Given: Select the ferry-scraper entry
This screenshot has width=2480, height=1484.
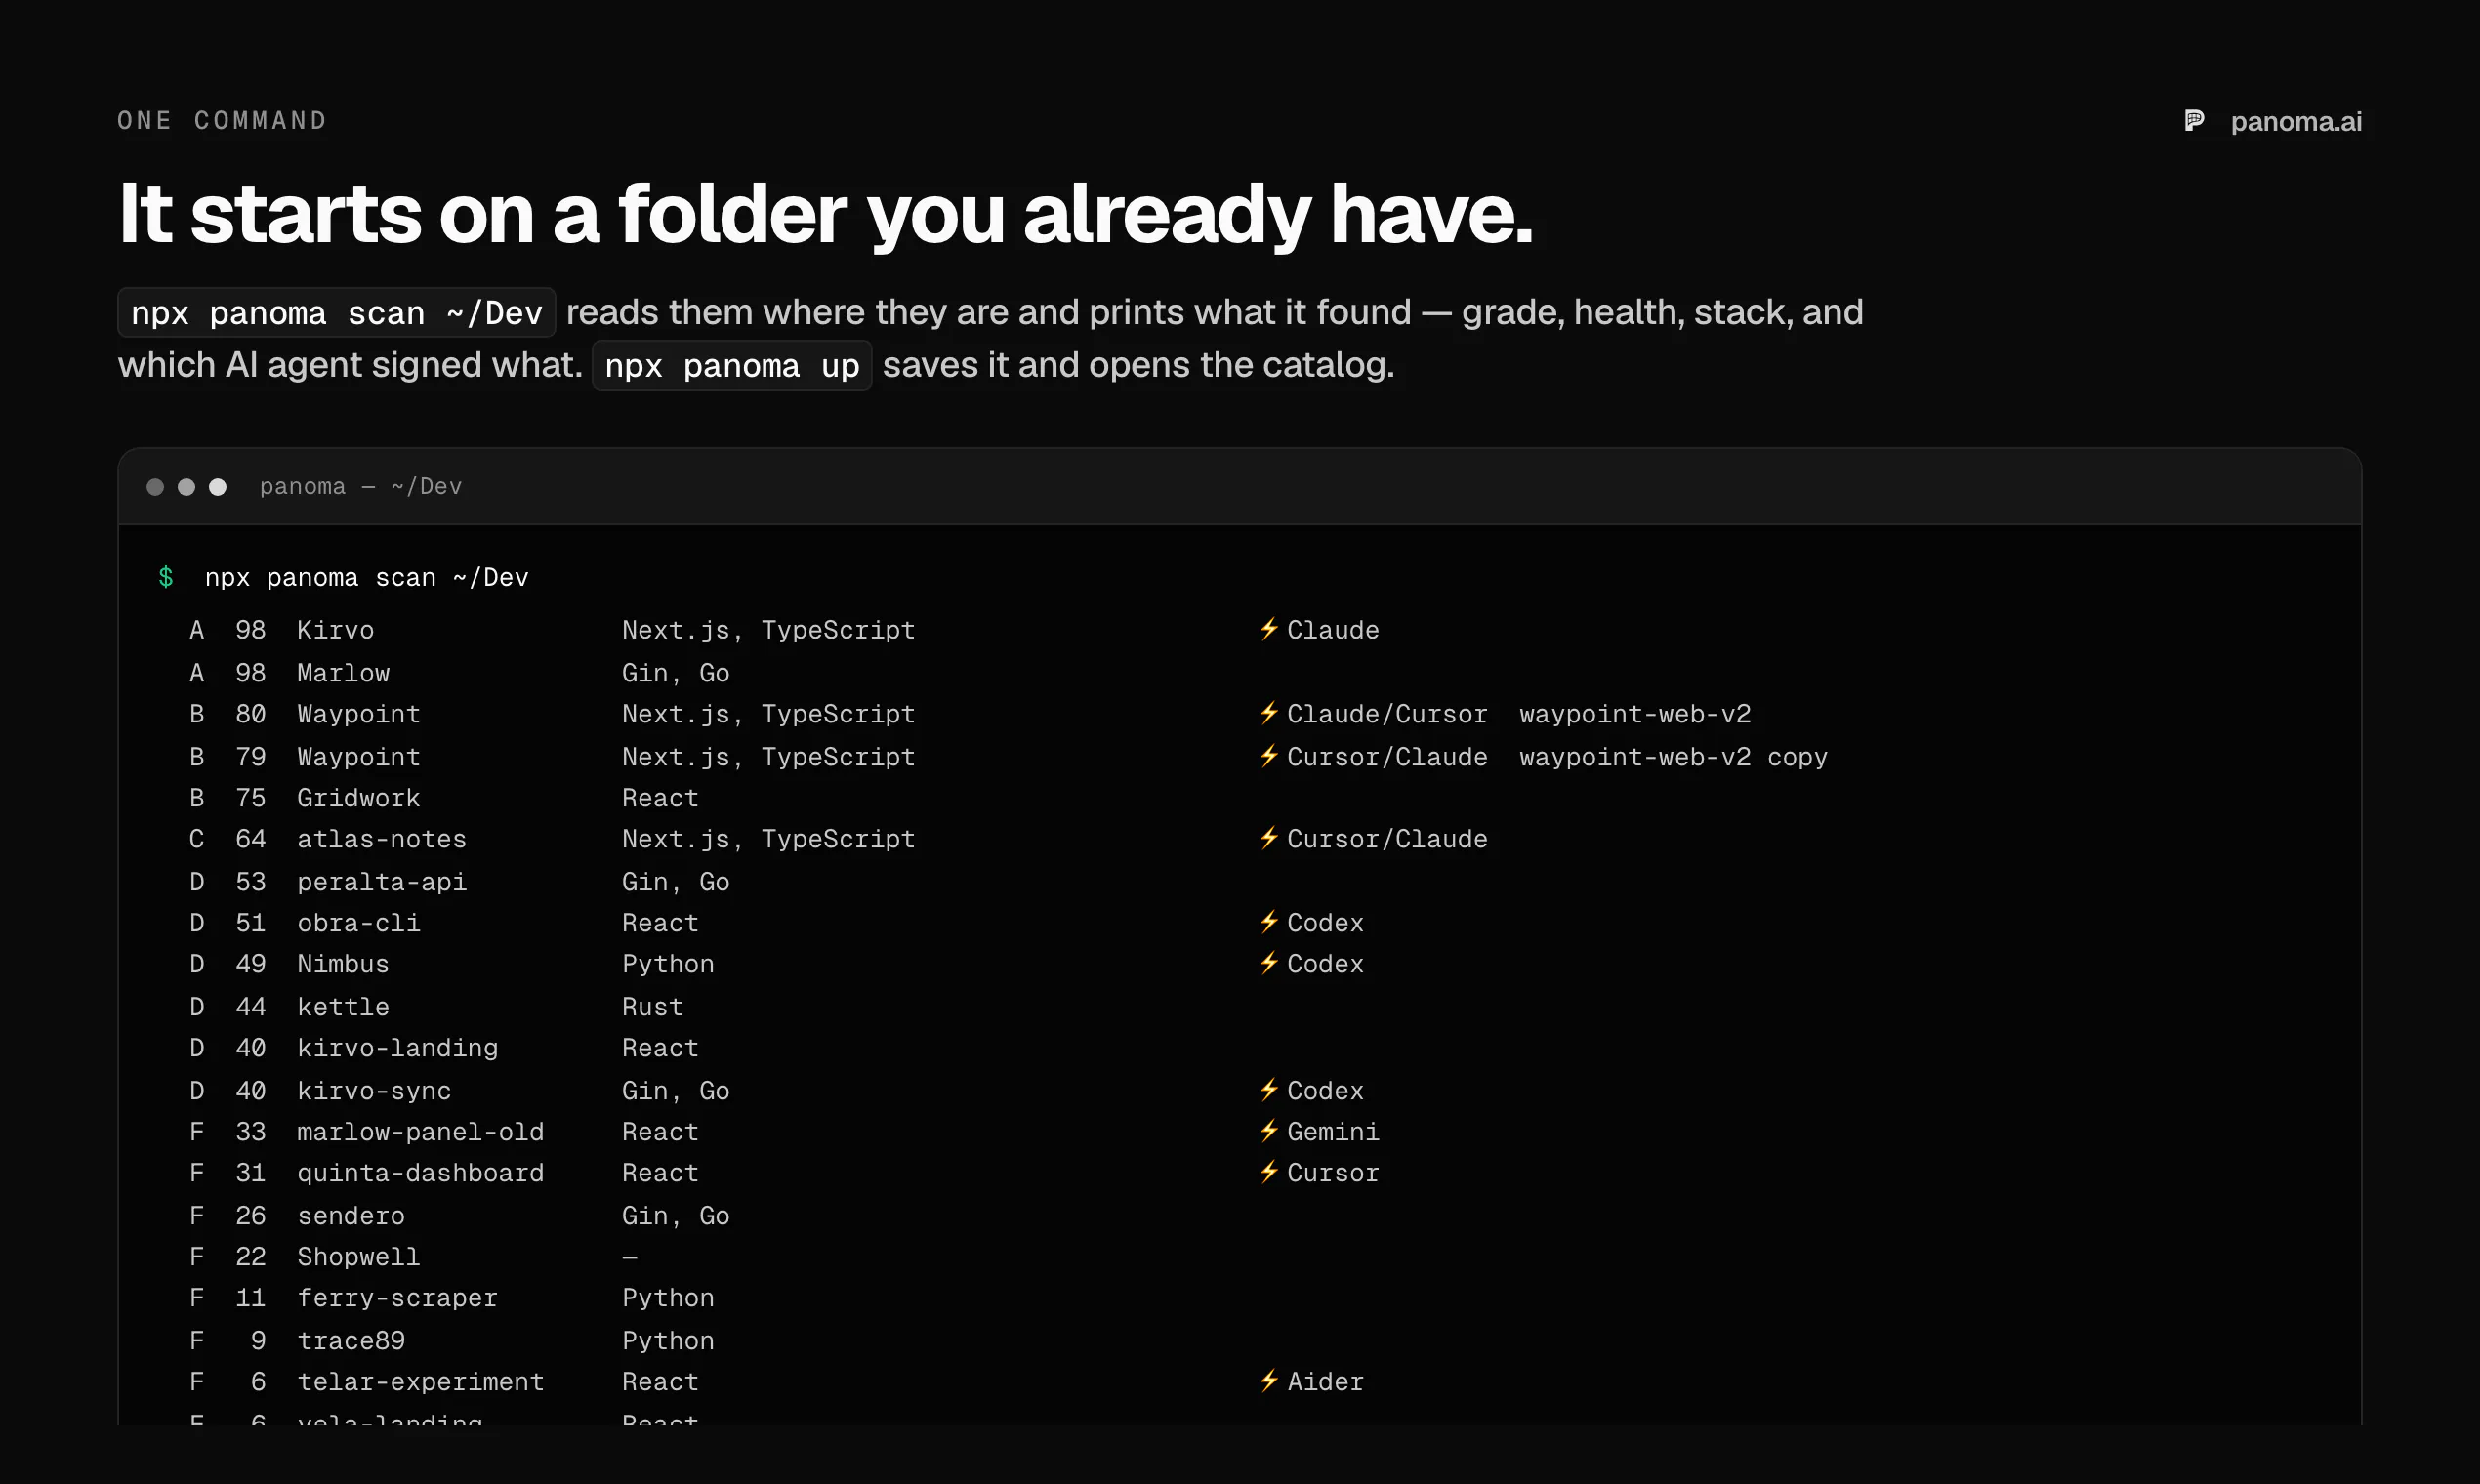Looking at the screenshot, I should click(x=397, y=1298).
